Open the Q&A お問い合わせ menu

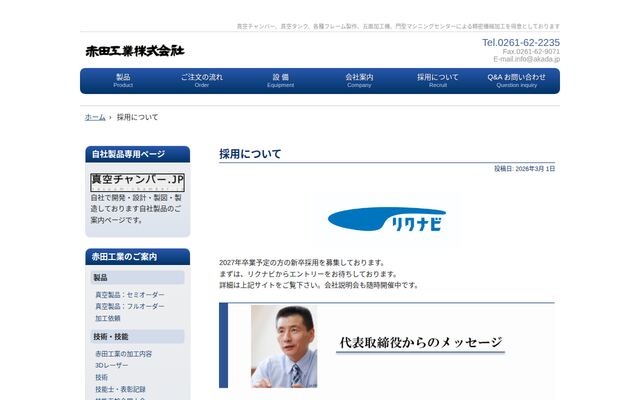(516, 80)
